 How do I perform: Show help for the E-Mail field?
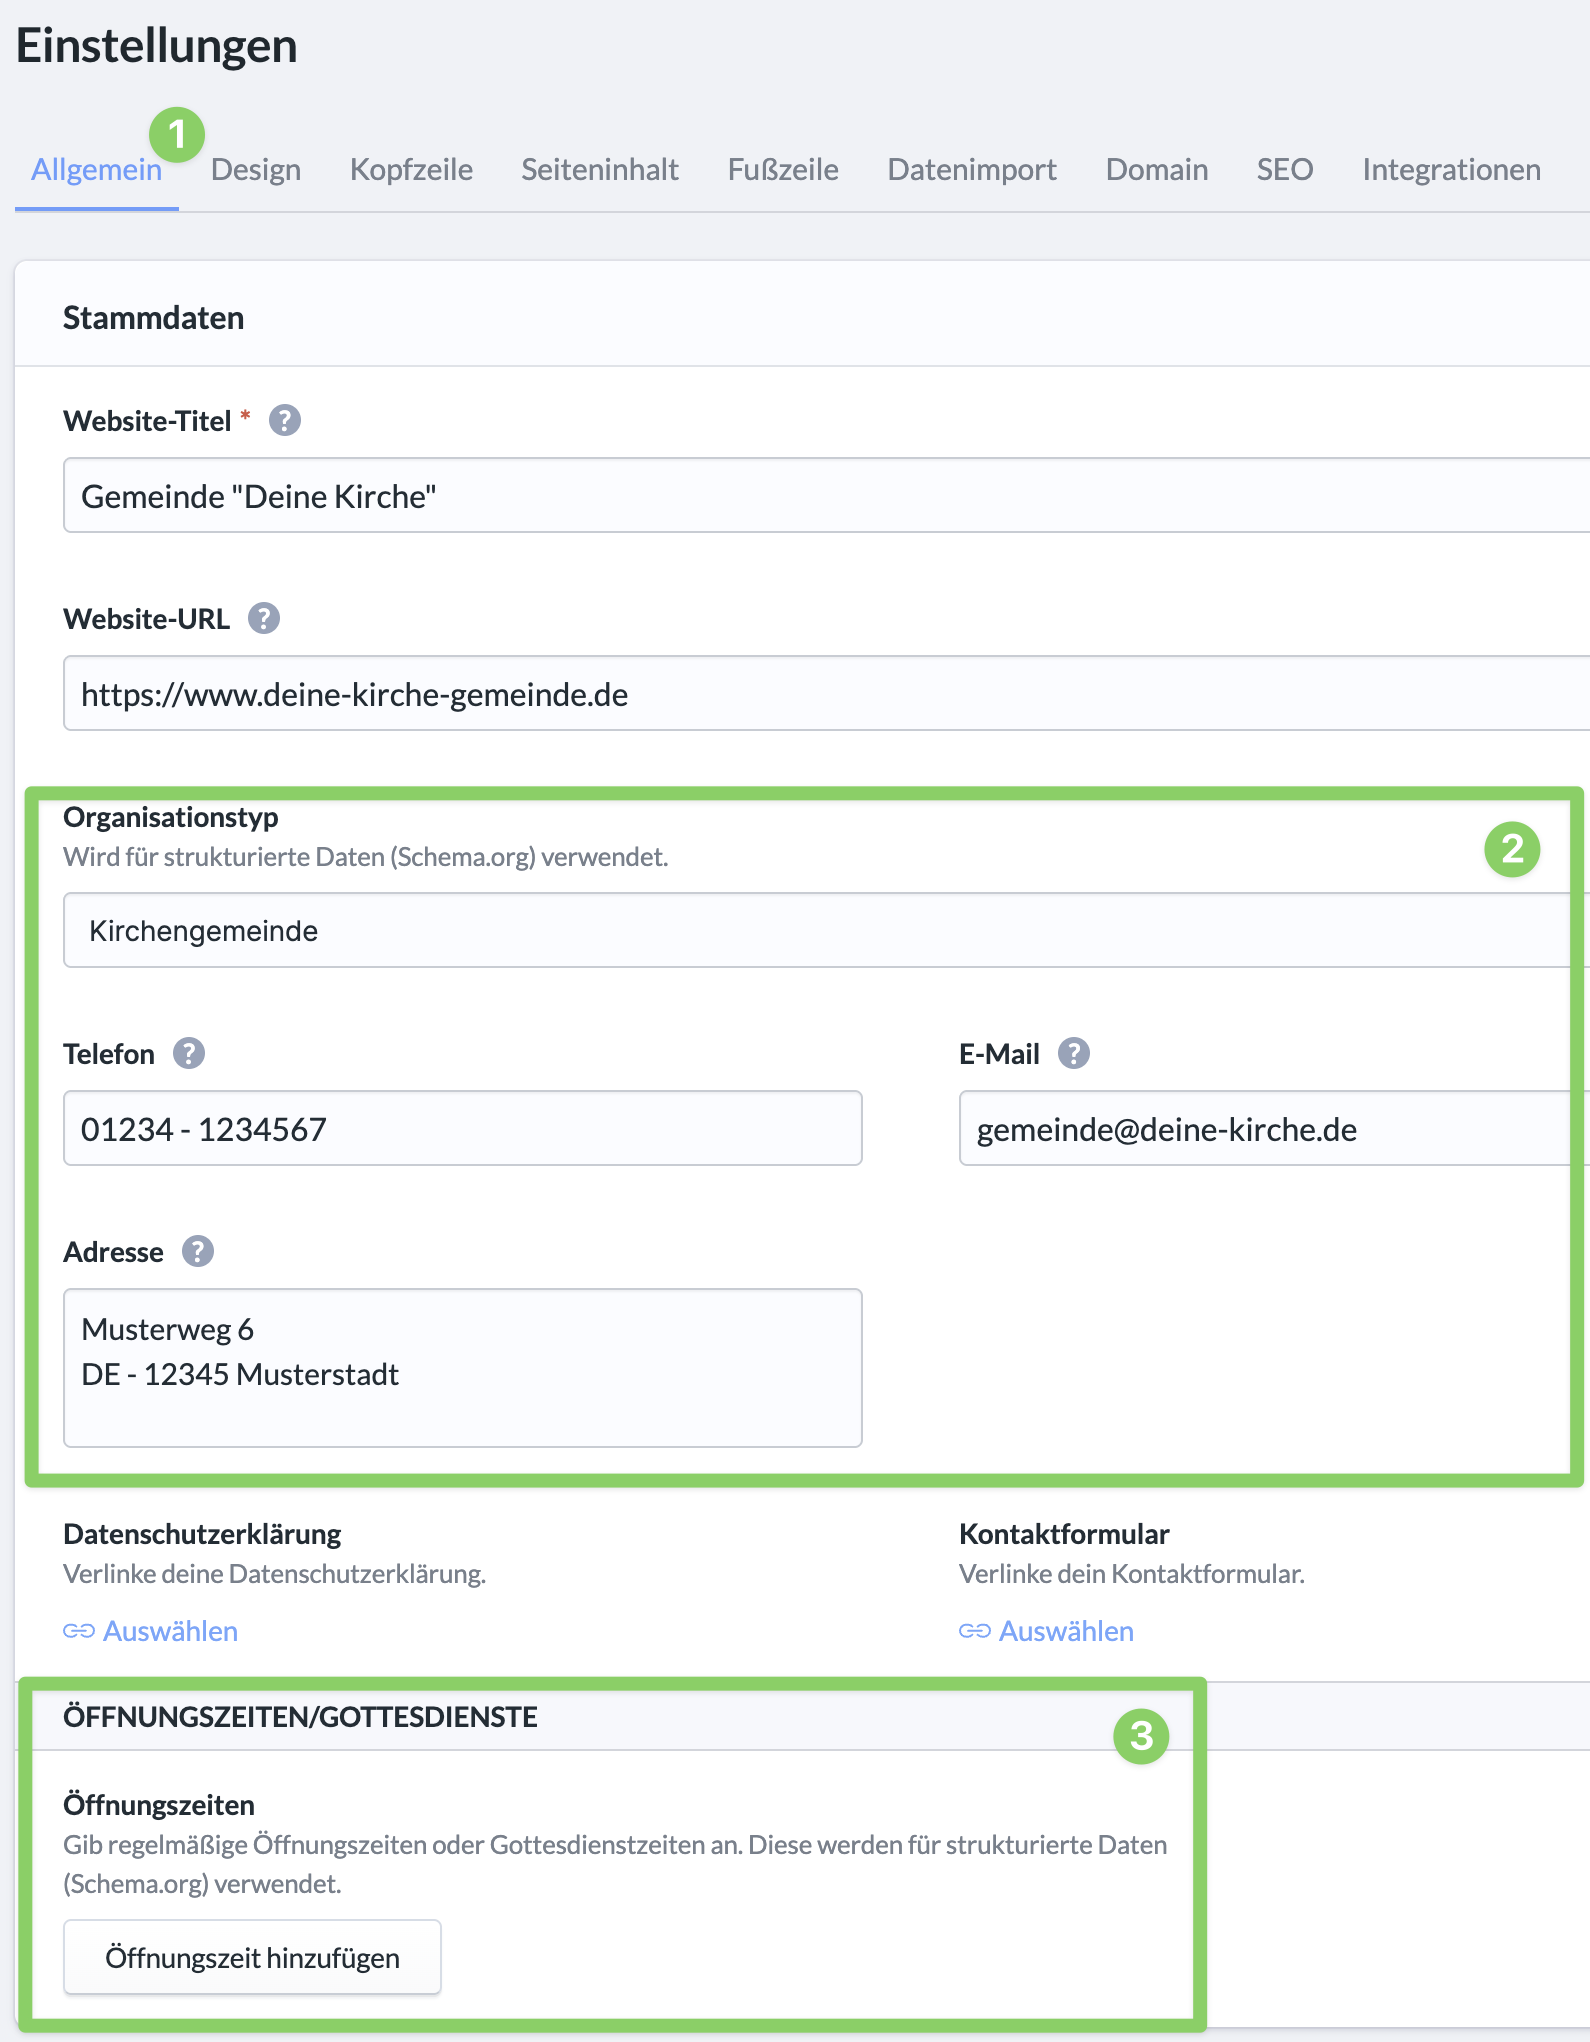pos(1074,1053)
